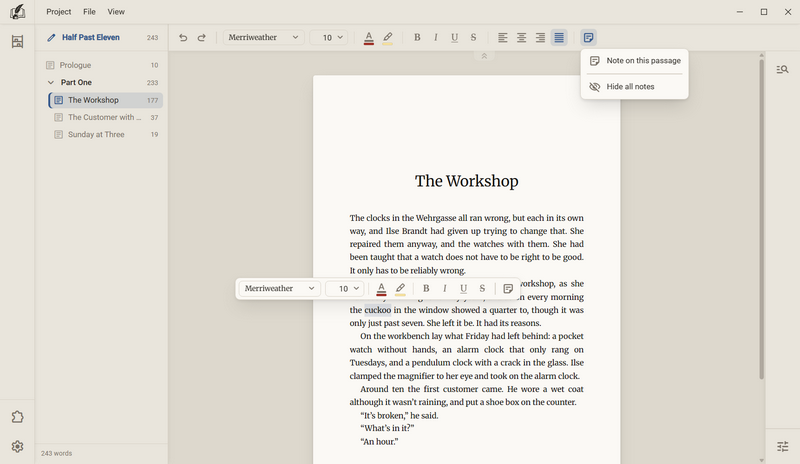
Task: Collapse toolbar with the double chevron
Action: pos(484,56)
